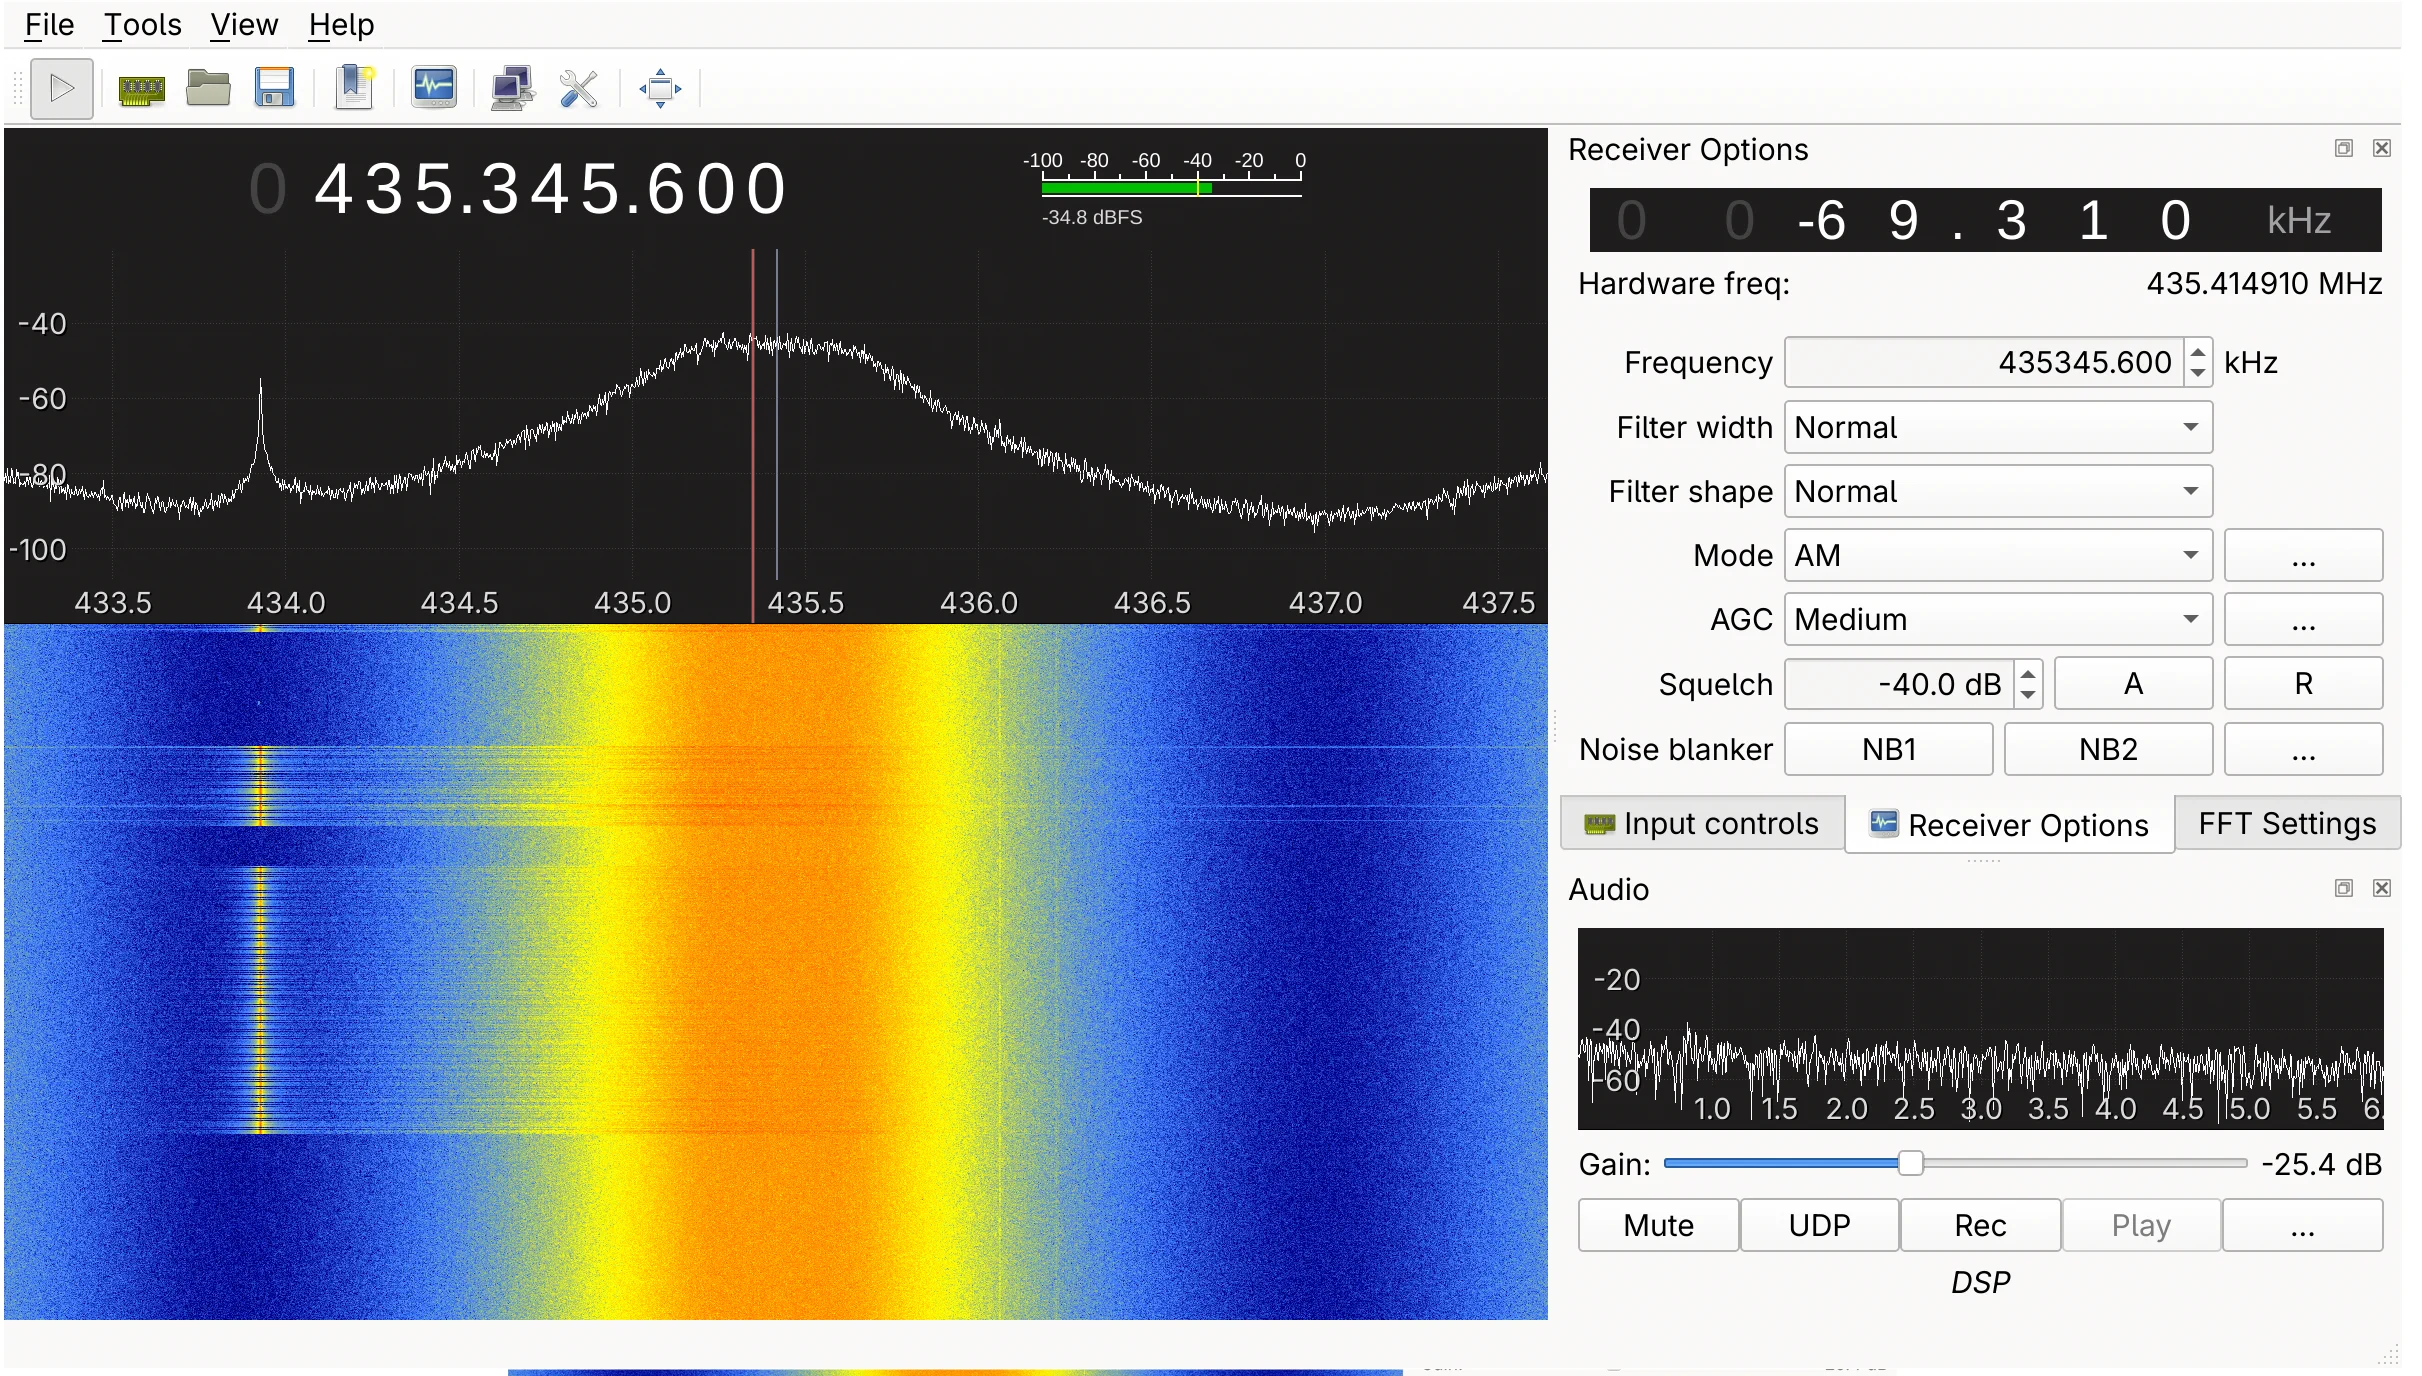This screenshot has height=1376, width=2422.
Task: Click the DSP spectrum monitor toolbar icon
Action: [x=433, y=88]
